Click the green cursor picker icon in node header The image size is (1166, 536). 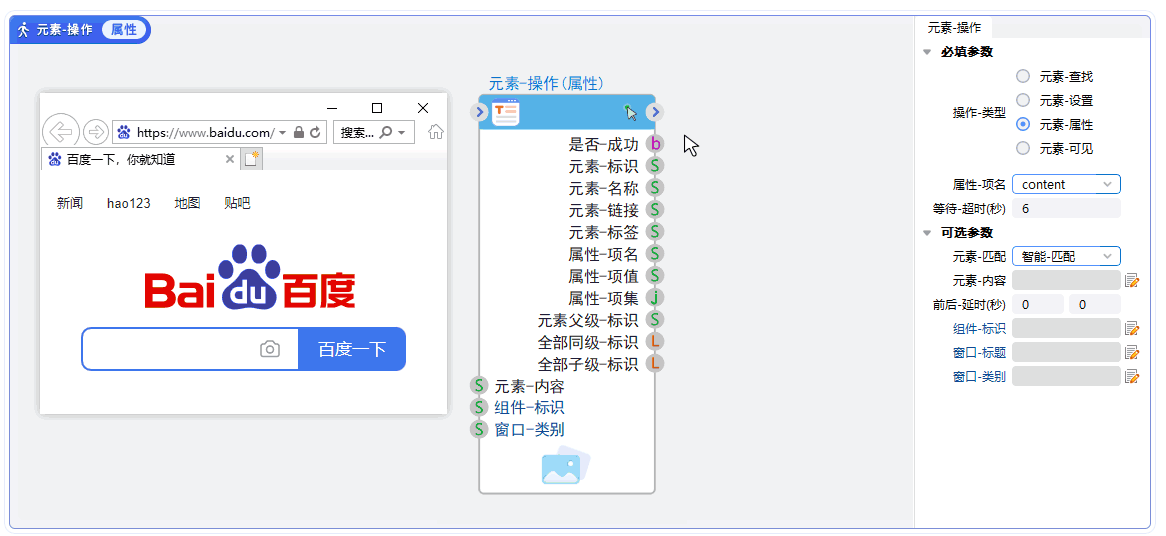631,112
